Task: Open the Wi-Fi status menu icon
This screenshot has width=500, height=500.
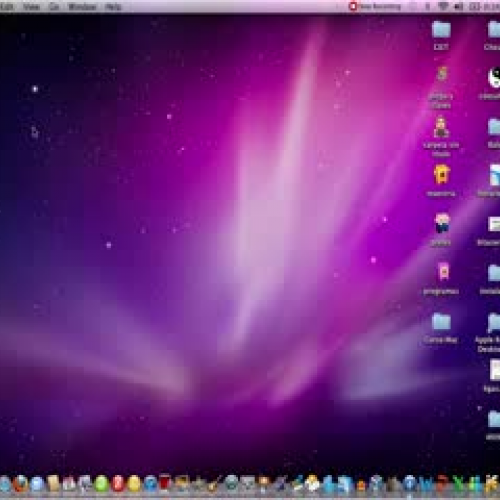Action: coord(443,6)
